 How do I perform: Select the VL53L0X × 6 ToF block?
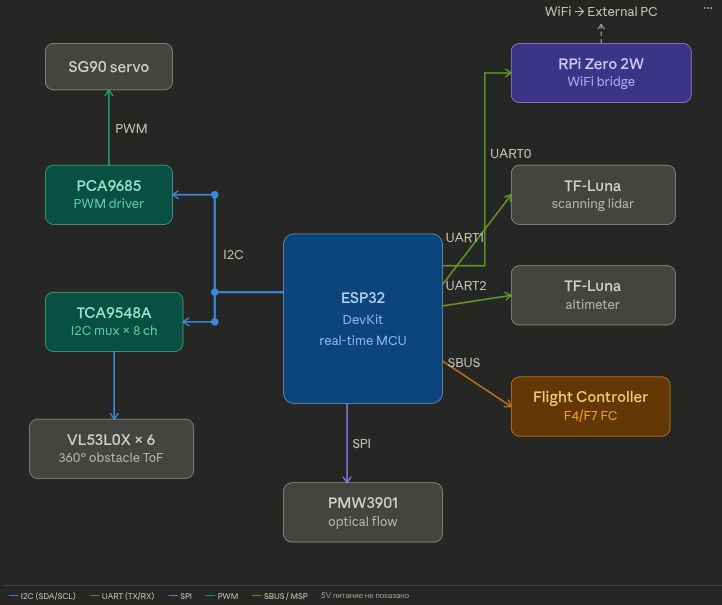point(111,449)
